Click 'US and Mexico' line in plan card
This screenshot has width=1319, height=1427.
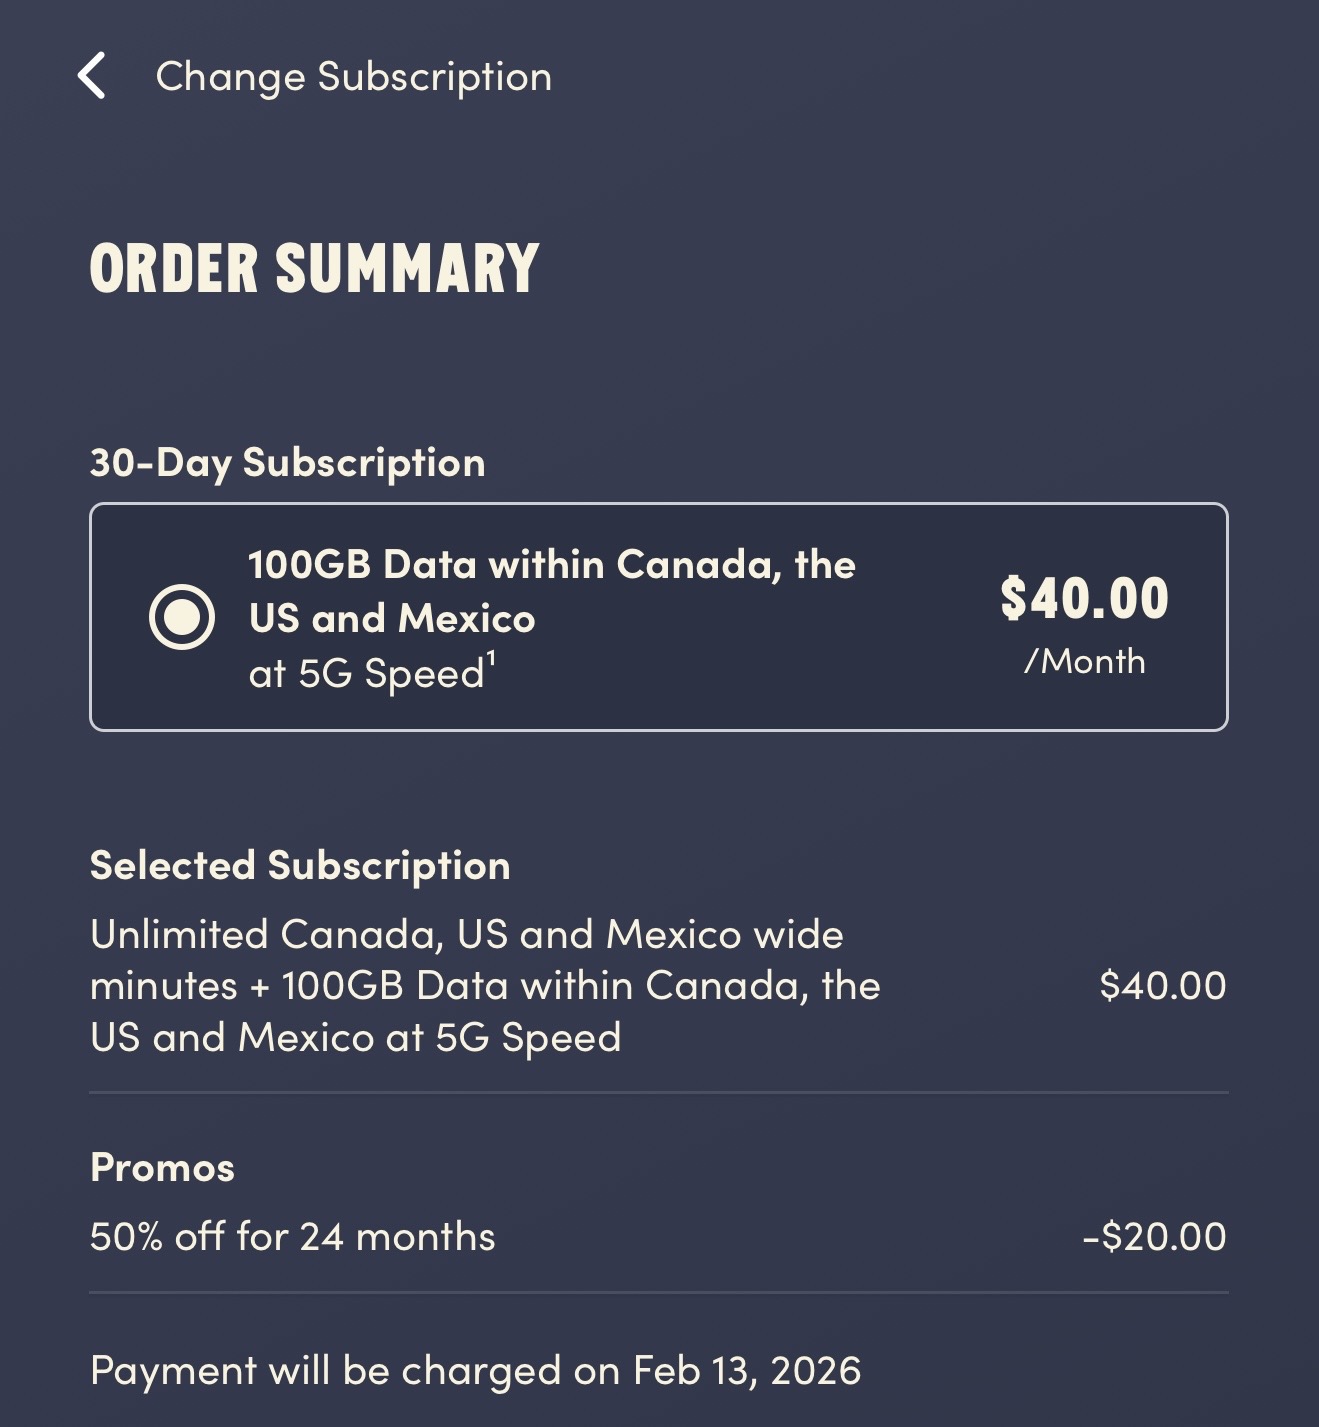click(392, 619)
